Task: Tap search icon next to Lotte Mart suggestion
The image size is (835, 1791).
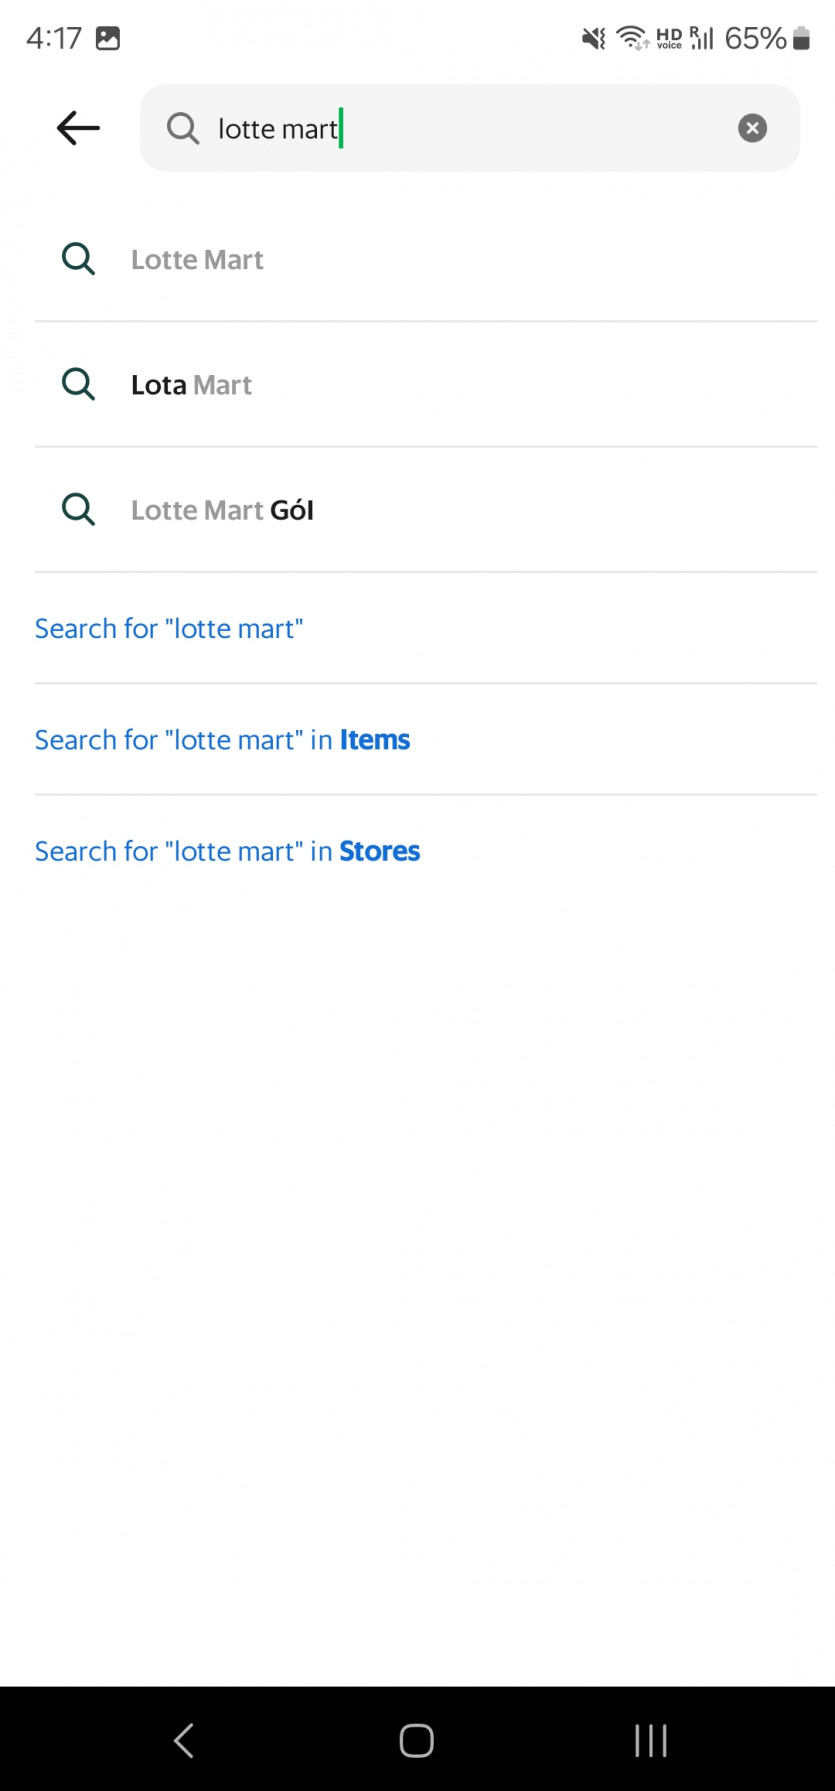Action: point(78,259)
